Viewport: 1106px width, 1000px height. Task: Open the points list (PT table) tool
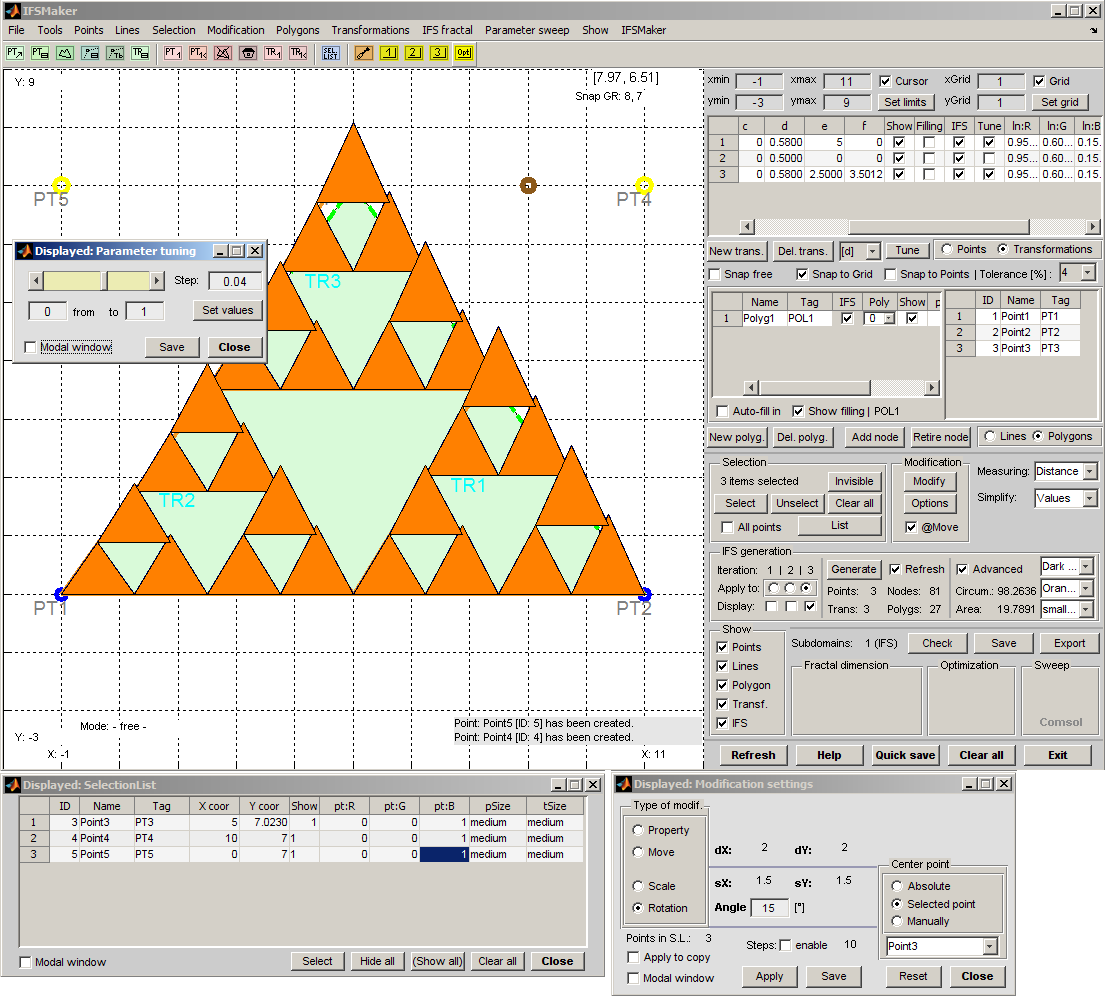(x=40, y=53)
